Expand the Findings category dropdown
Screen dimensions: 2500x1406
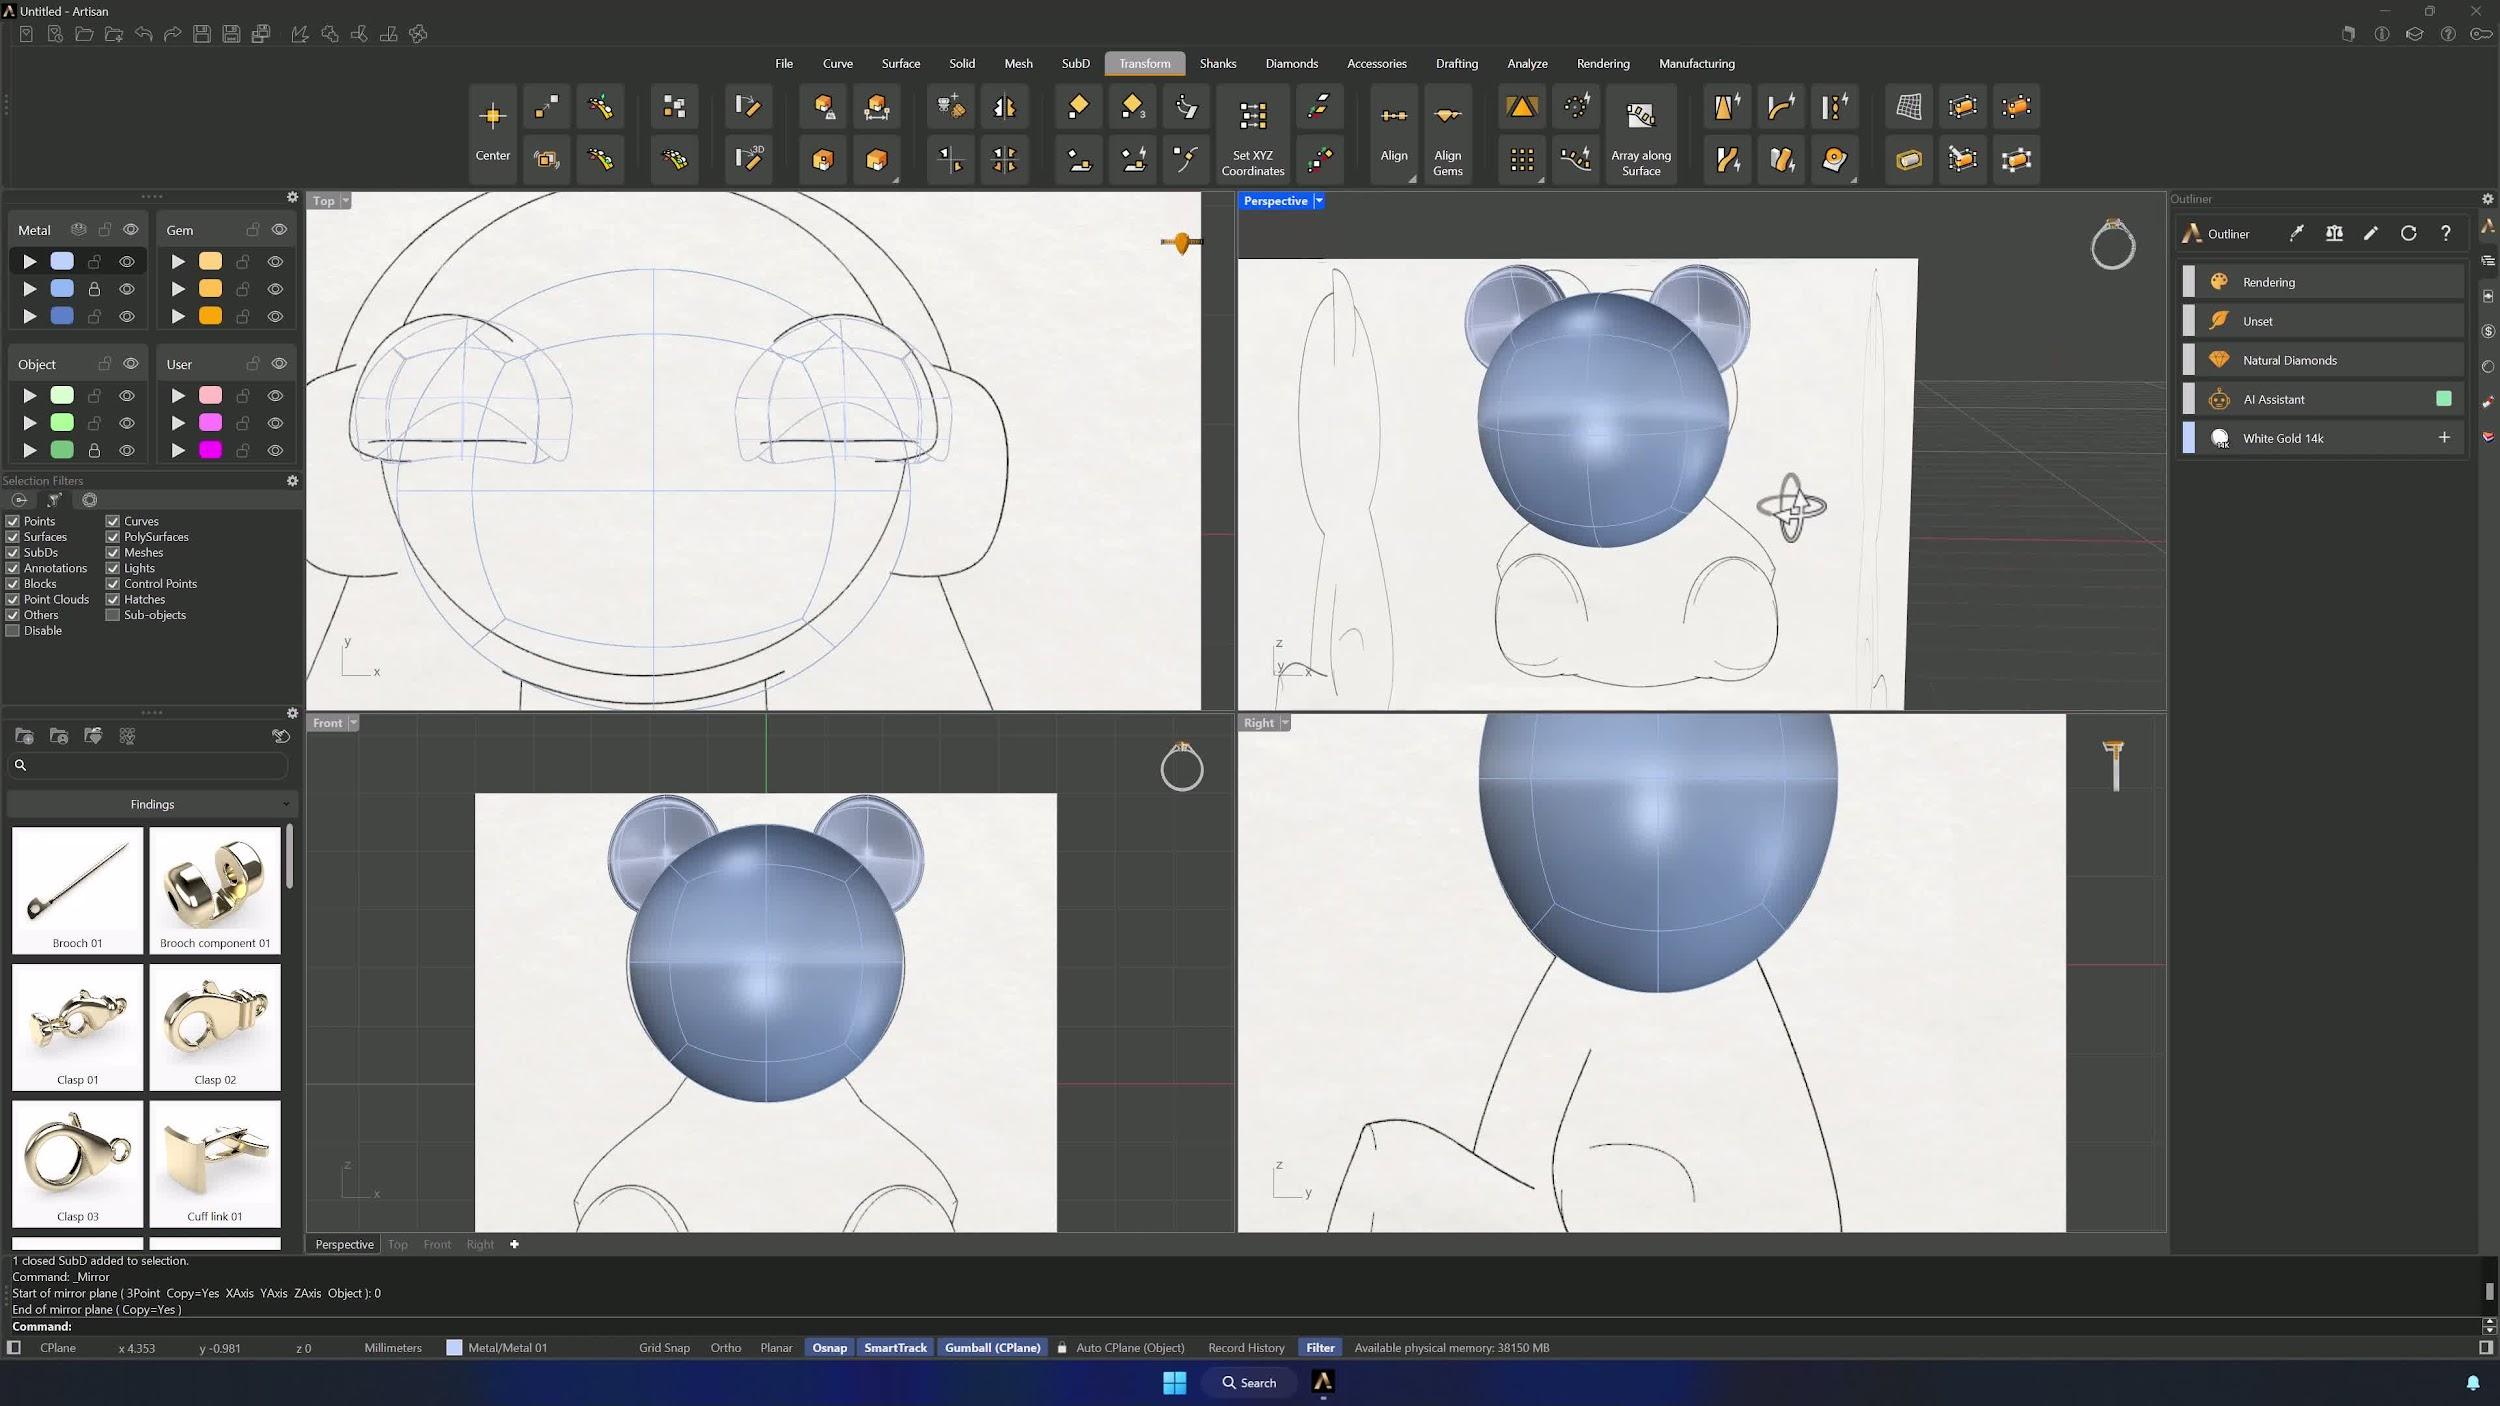[152, 804]
